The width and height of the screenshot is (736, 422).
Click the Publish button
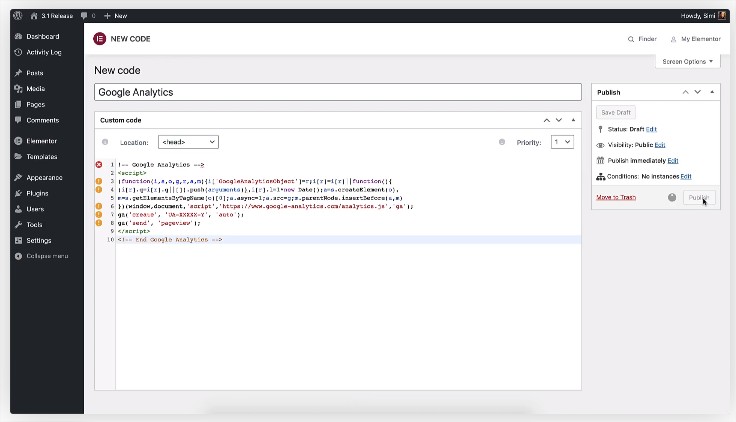coord(699,198)
